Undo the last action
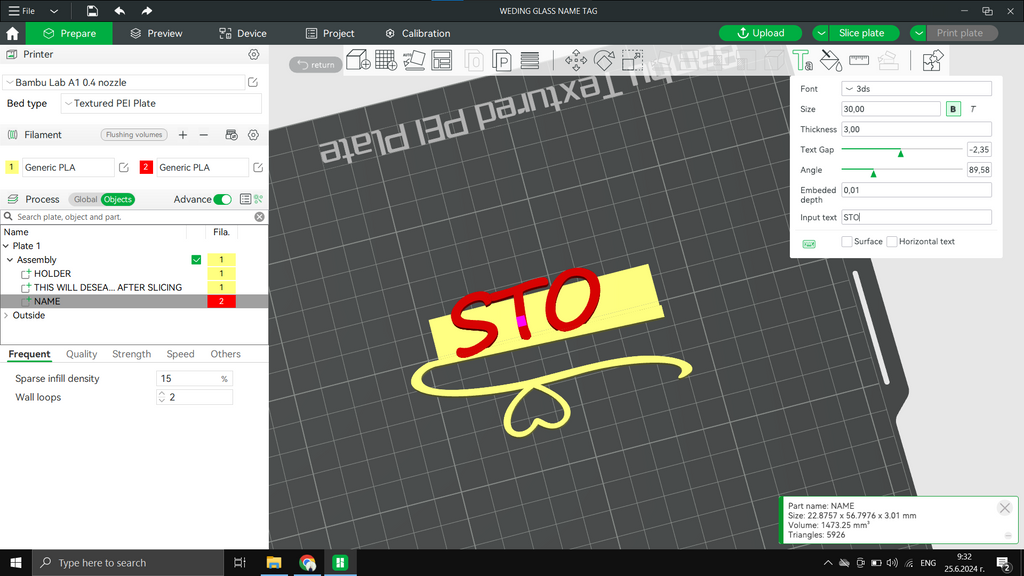This screenshot has height=576, width=1024. [120, 11]
